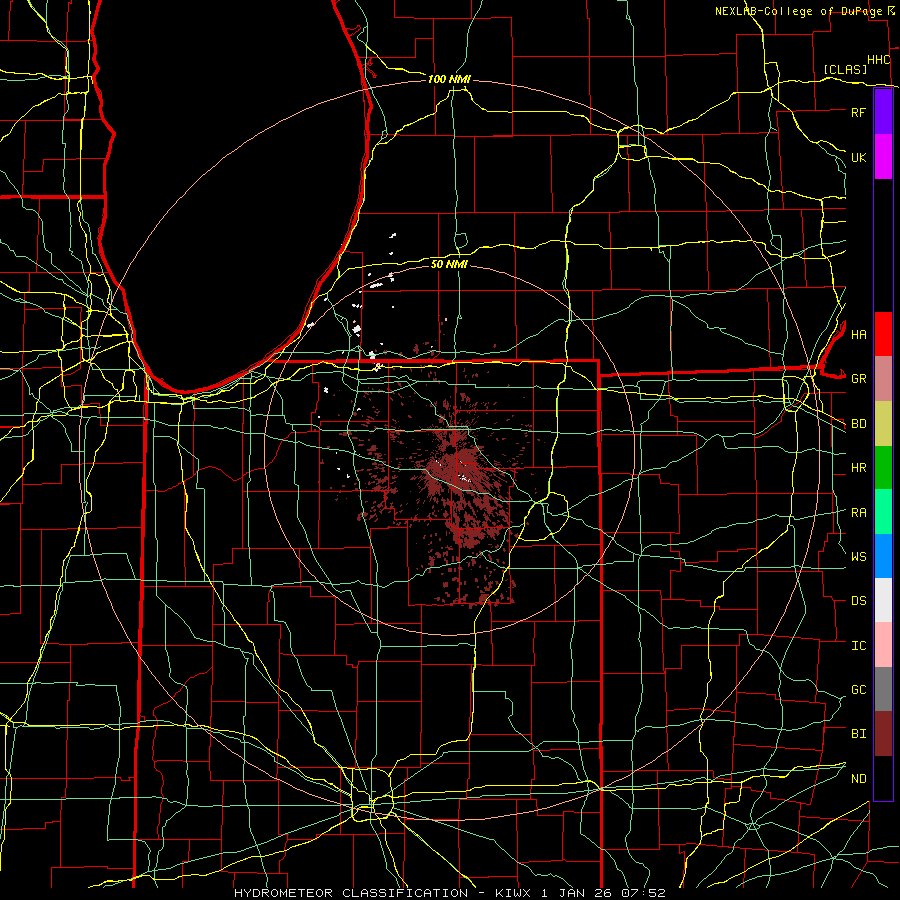This screenshot has width=900, height=900.
Task: Click the BI legend label
Action: (x=858, y=734)
